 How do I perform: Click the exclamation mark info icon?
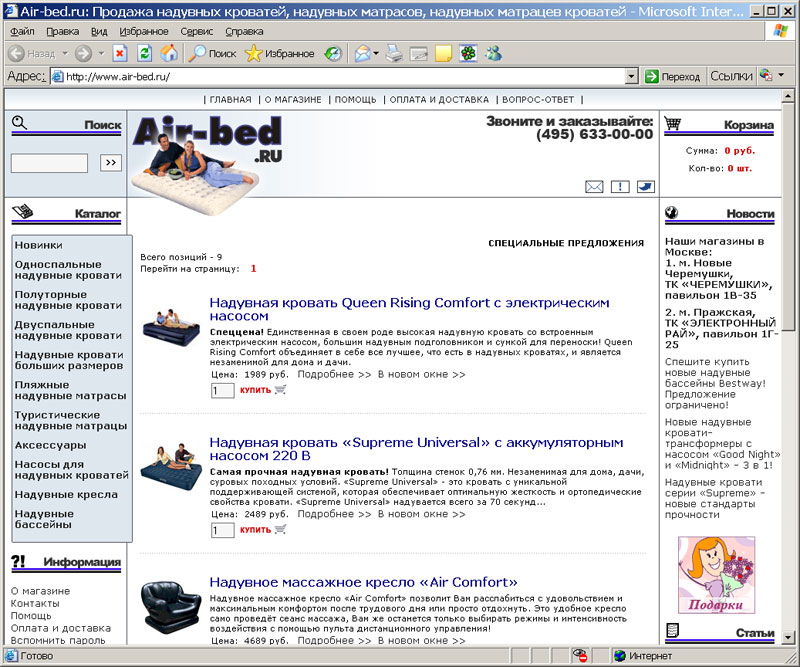tap(620, 187)
